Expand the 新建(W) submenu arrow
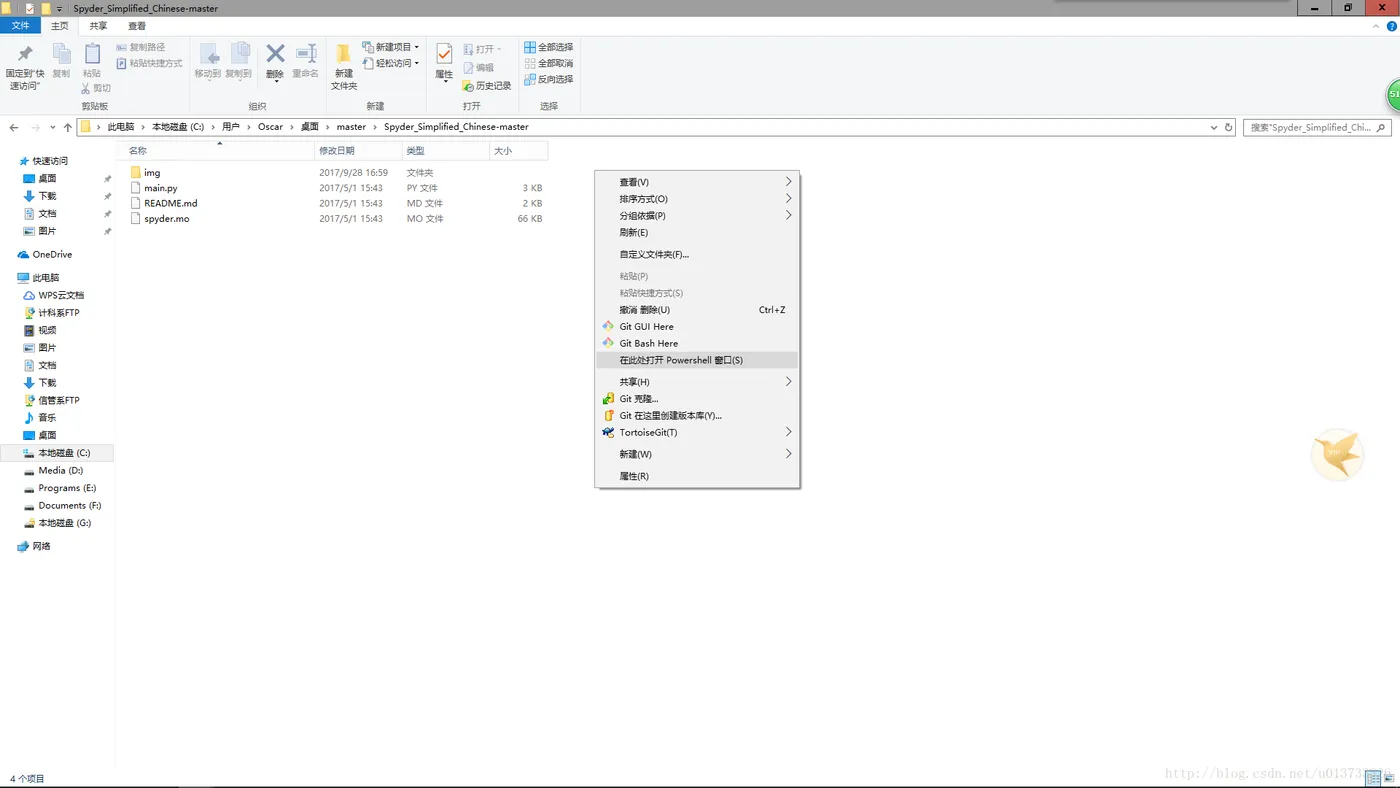The height and width of the screenshot is (788, 1400). (x=788, y=454)
